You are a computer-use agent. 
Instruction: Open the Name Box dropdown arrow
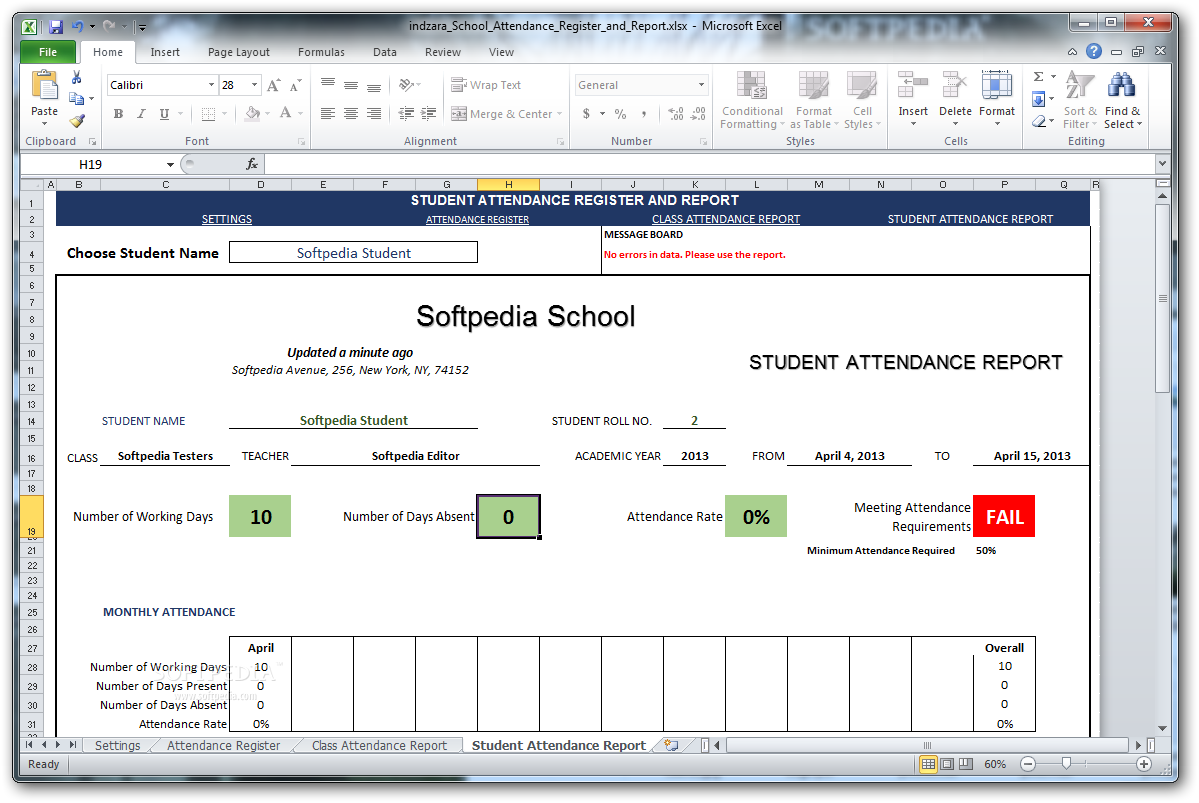(170, 164)
